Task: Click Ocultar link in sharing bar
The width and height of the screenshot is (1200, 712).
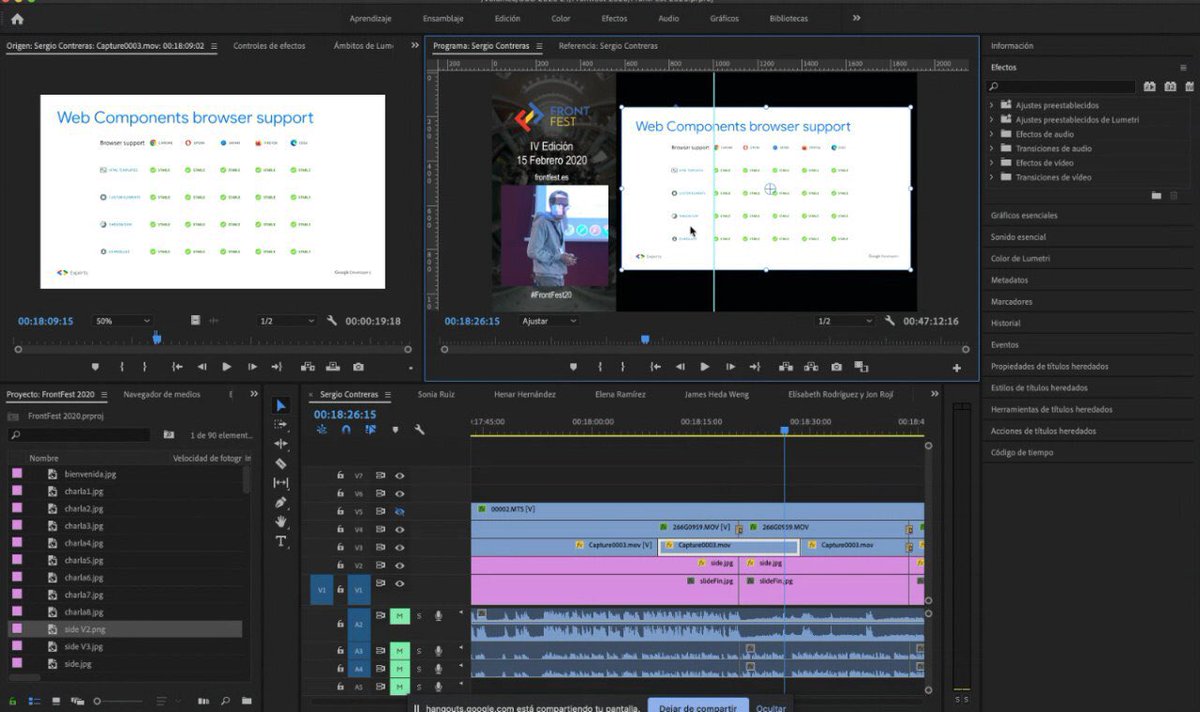Action: coord(771,708)
